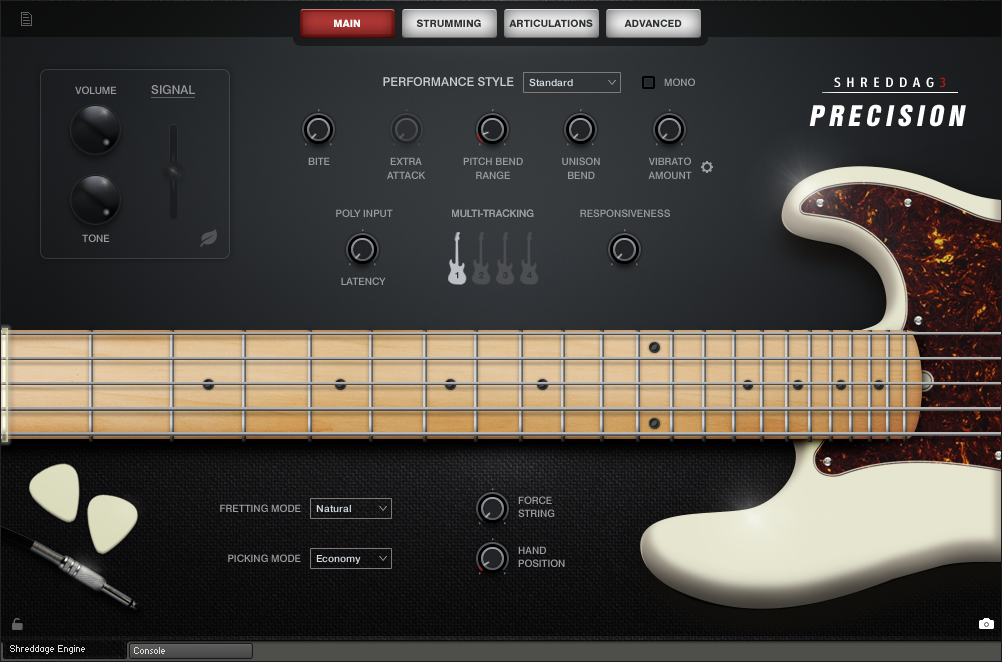The height and width of the screenshot is (662, 1002).
Task: Adjust the SIGNAL fader slider
Action: (x=172, y=173)
